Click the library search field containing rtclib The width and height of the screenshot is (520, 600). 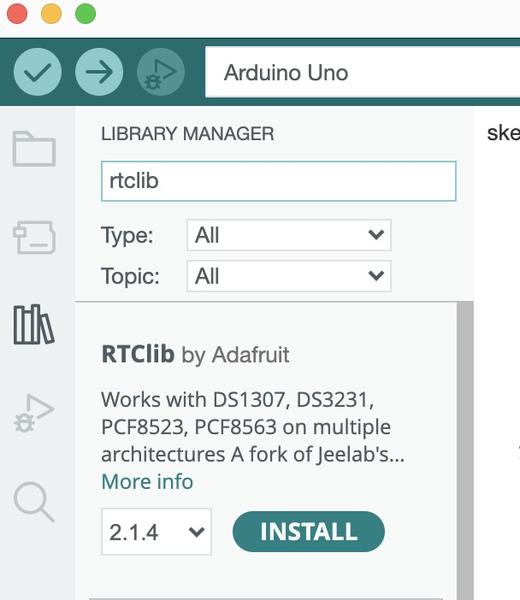[279, 181]
